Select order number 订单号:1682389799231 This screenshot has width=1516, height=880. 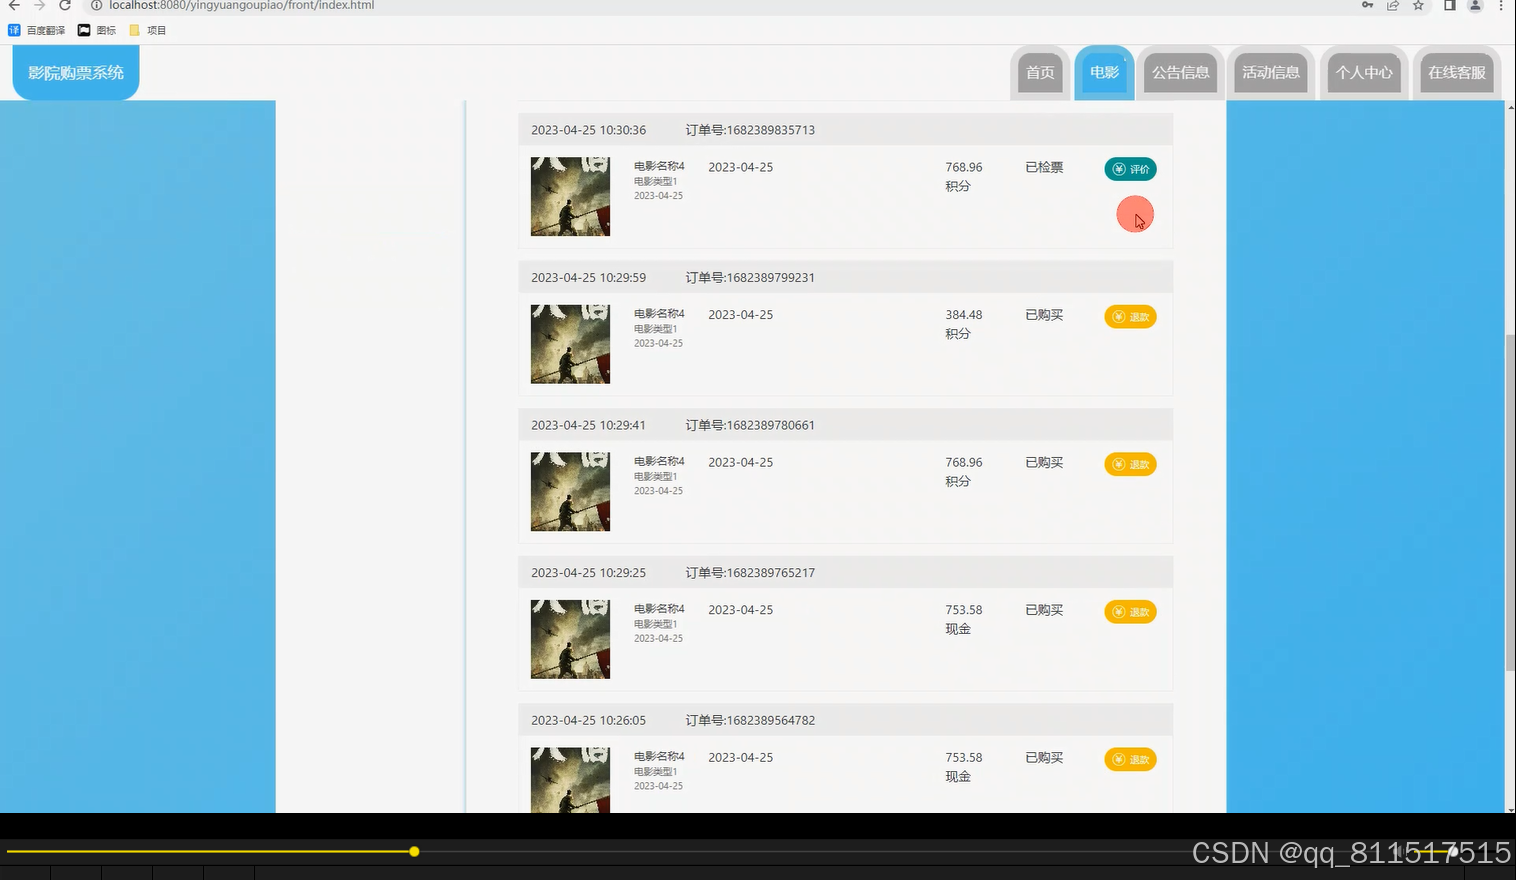[x=750, y=278]
